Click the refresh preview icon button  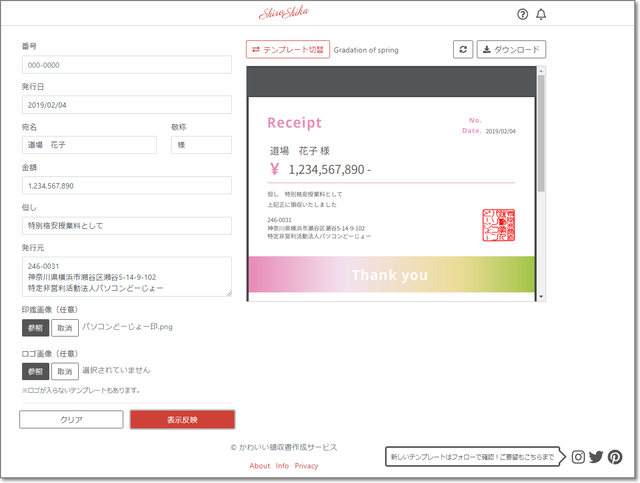463,49
